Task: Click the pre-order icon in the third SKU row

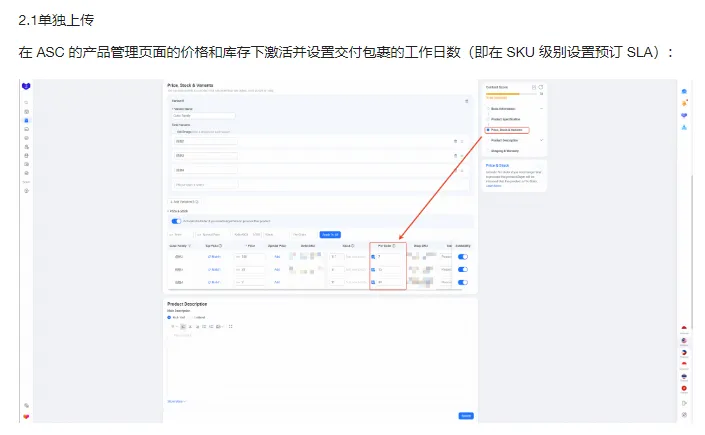Action: [x=373, y=283]
